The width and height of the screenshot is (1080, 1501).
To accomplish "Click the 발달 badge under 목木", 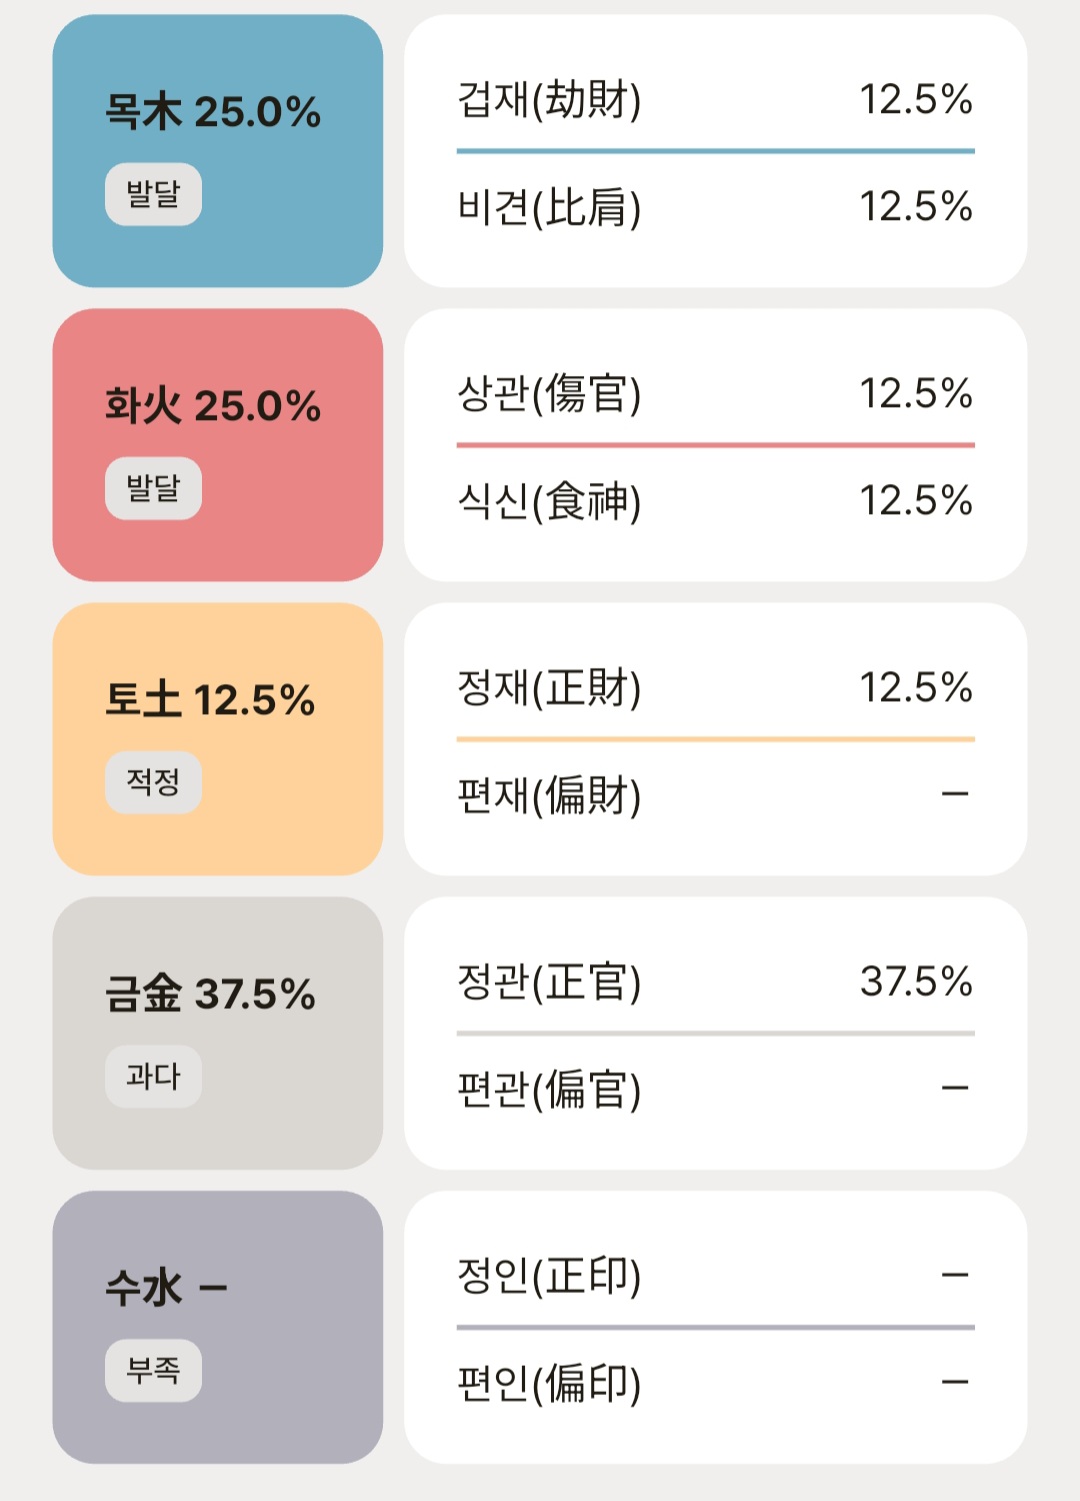I will [153, 194].
